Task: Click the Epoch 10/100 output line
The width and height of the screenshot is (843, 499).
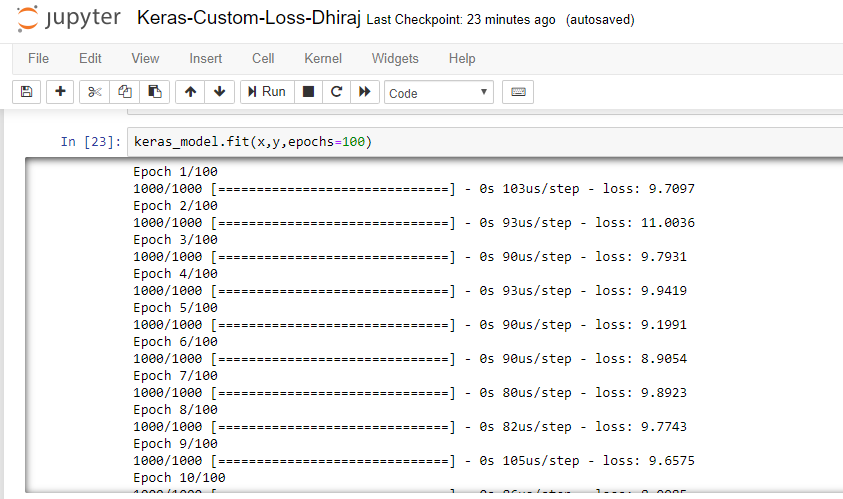Action: (x=179, y=477)
